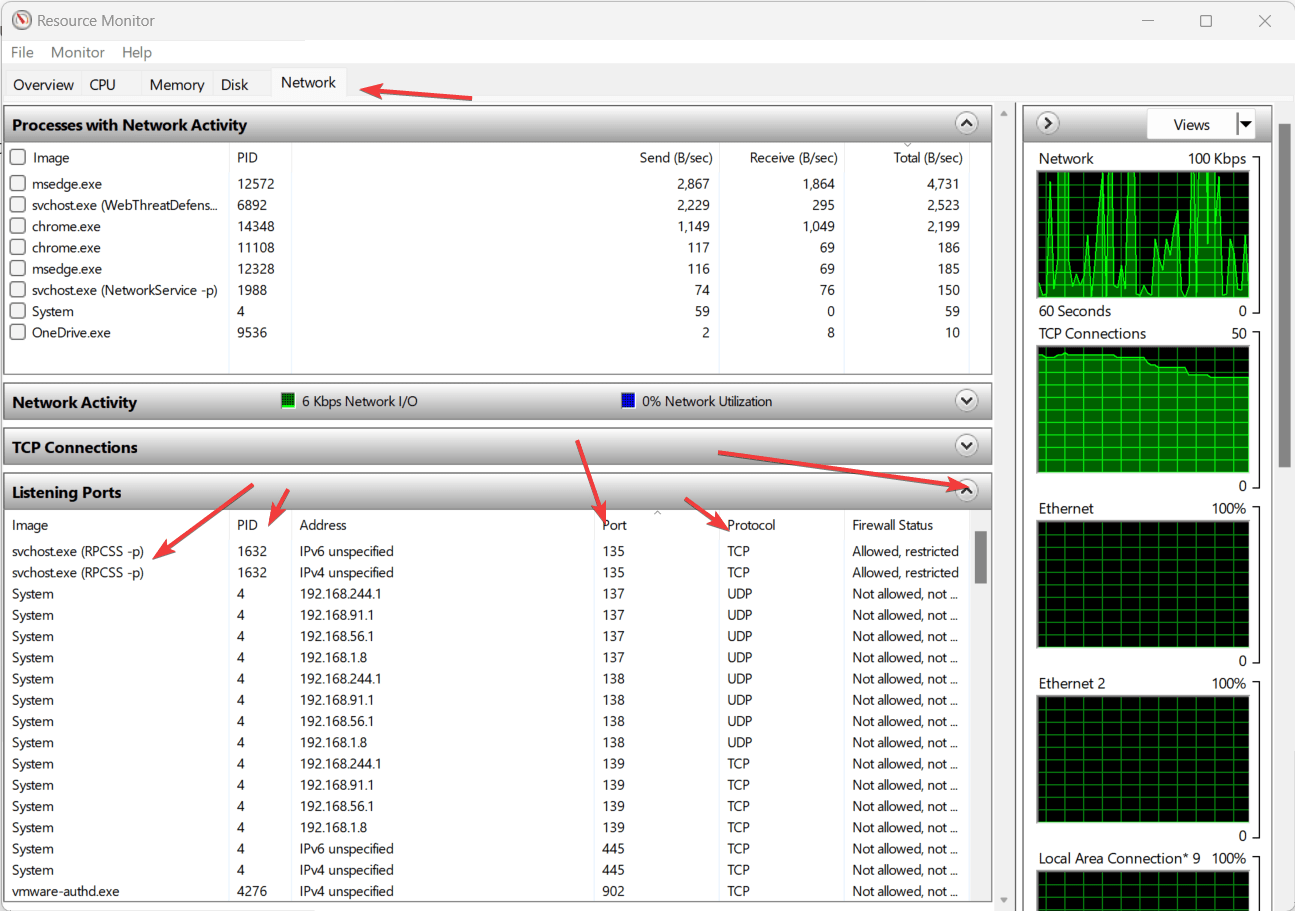
Task: Open the Help menu
Action: 137,52
